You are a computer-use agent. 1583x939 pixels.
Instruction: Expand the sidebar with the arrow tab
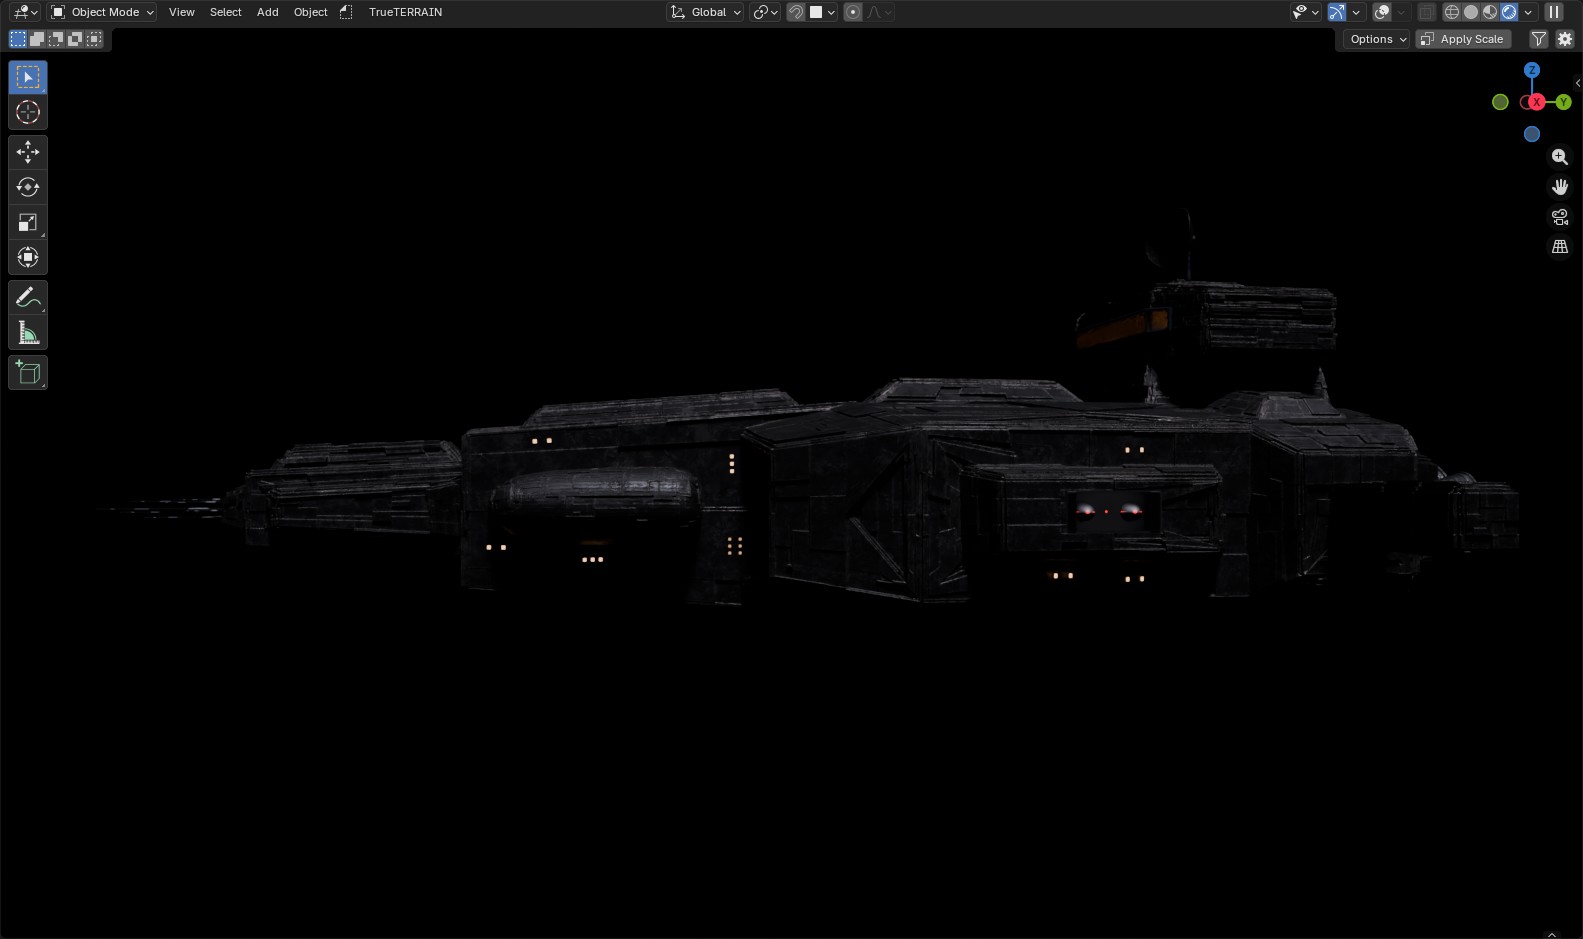click(x=1577, y=83)
